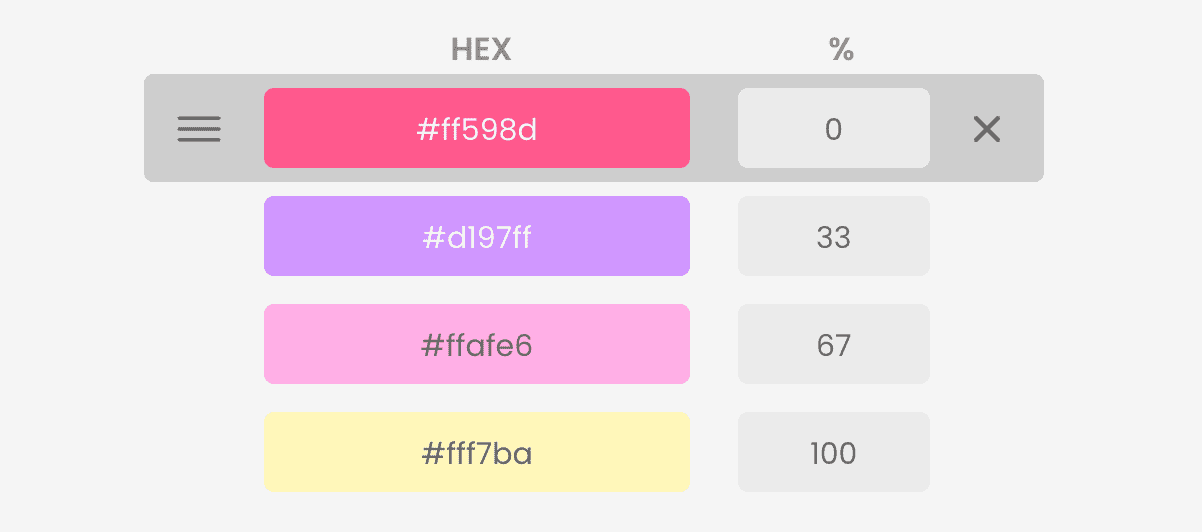Screen dimensions: 1202x532
Task: Choose the #fff7ba pale yellow swatch
Action: [x=476, y=452]
